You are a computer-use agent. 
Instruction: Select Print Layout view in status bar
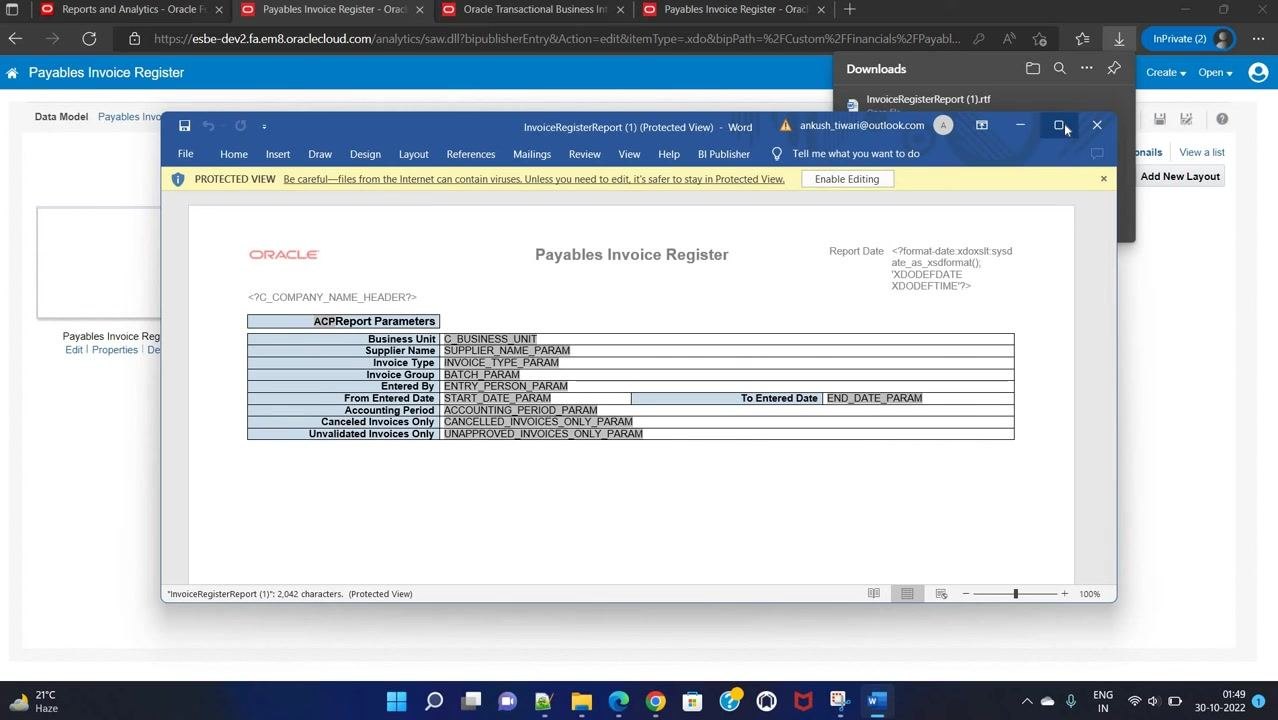coord(907,594)
